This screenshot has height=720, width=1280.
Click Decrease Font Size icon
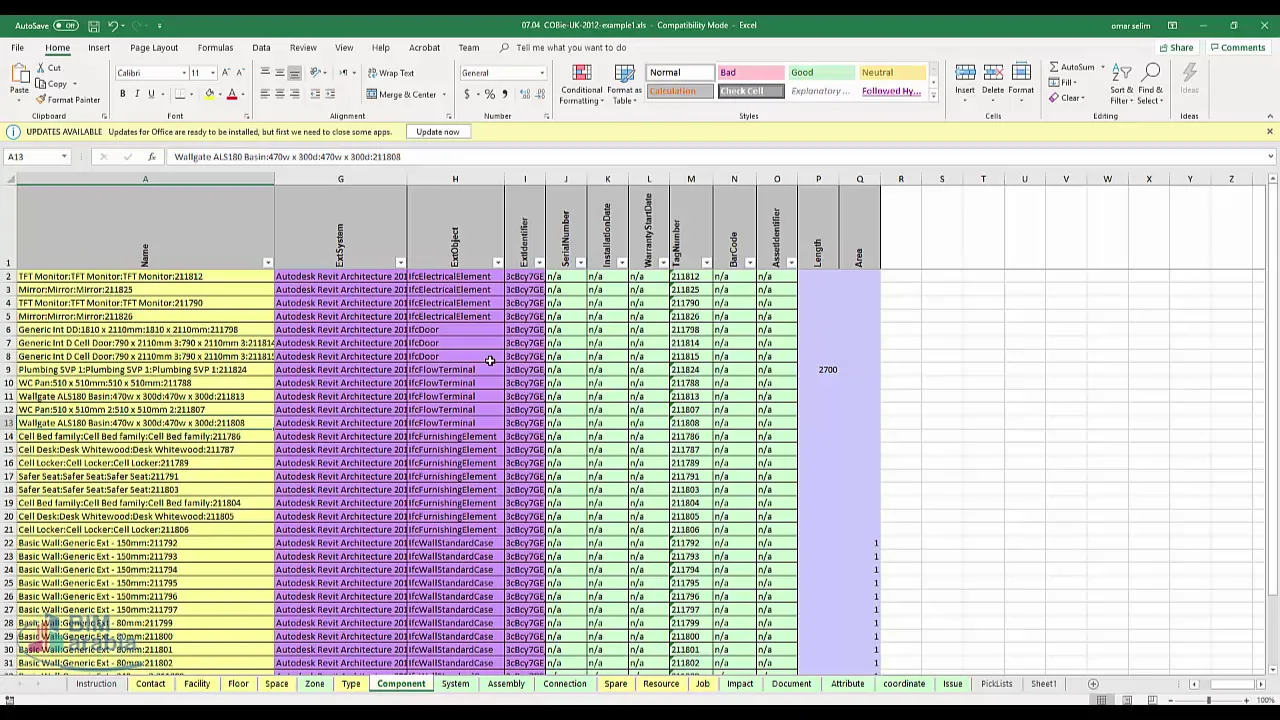point(240,73)
